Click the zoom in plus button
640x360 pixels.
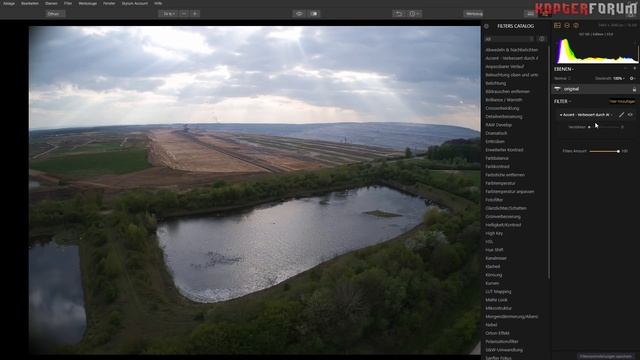[x=195, y=14]
